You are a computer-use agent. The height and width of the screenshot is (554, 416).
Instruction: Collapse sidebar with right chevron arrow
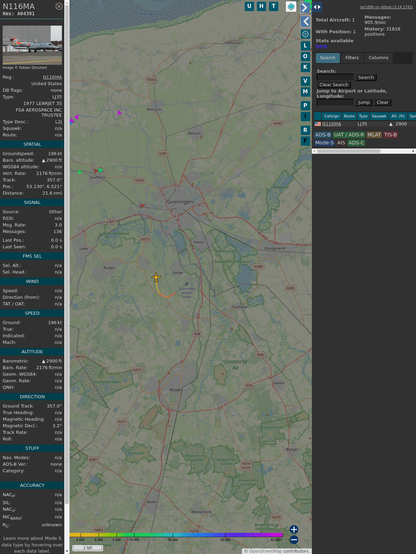305,7
